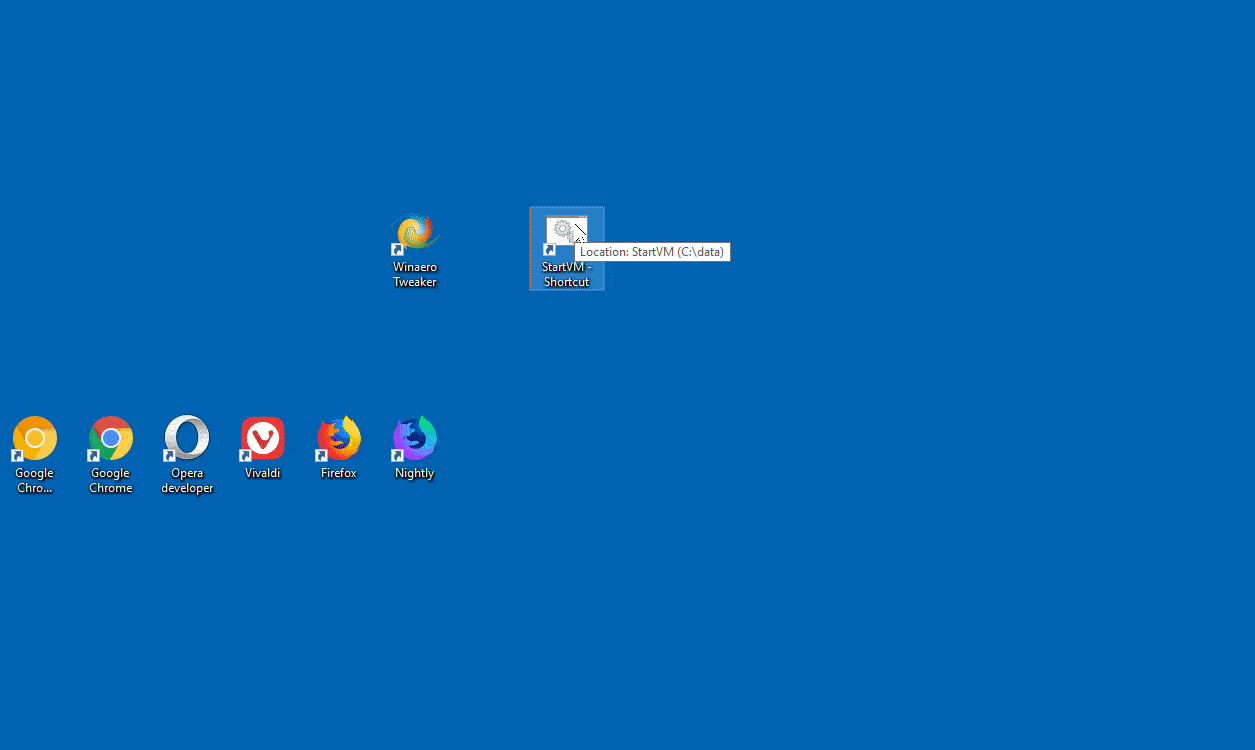Select the StartVM gear shortcut icon
This screenshot has width=1255, height=750.
pyautogui.click(x=566, y=235)
